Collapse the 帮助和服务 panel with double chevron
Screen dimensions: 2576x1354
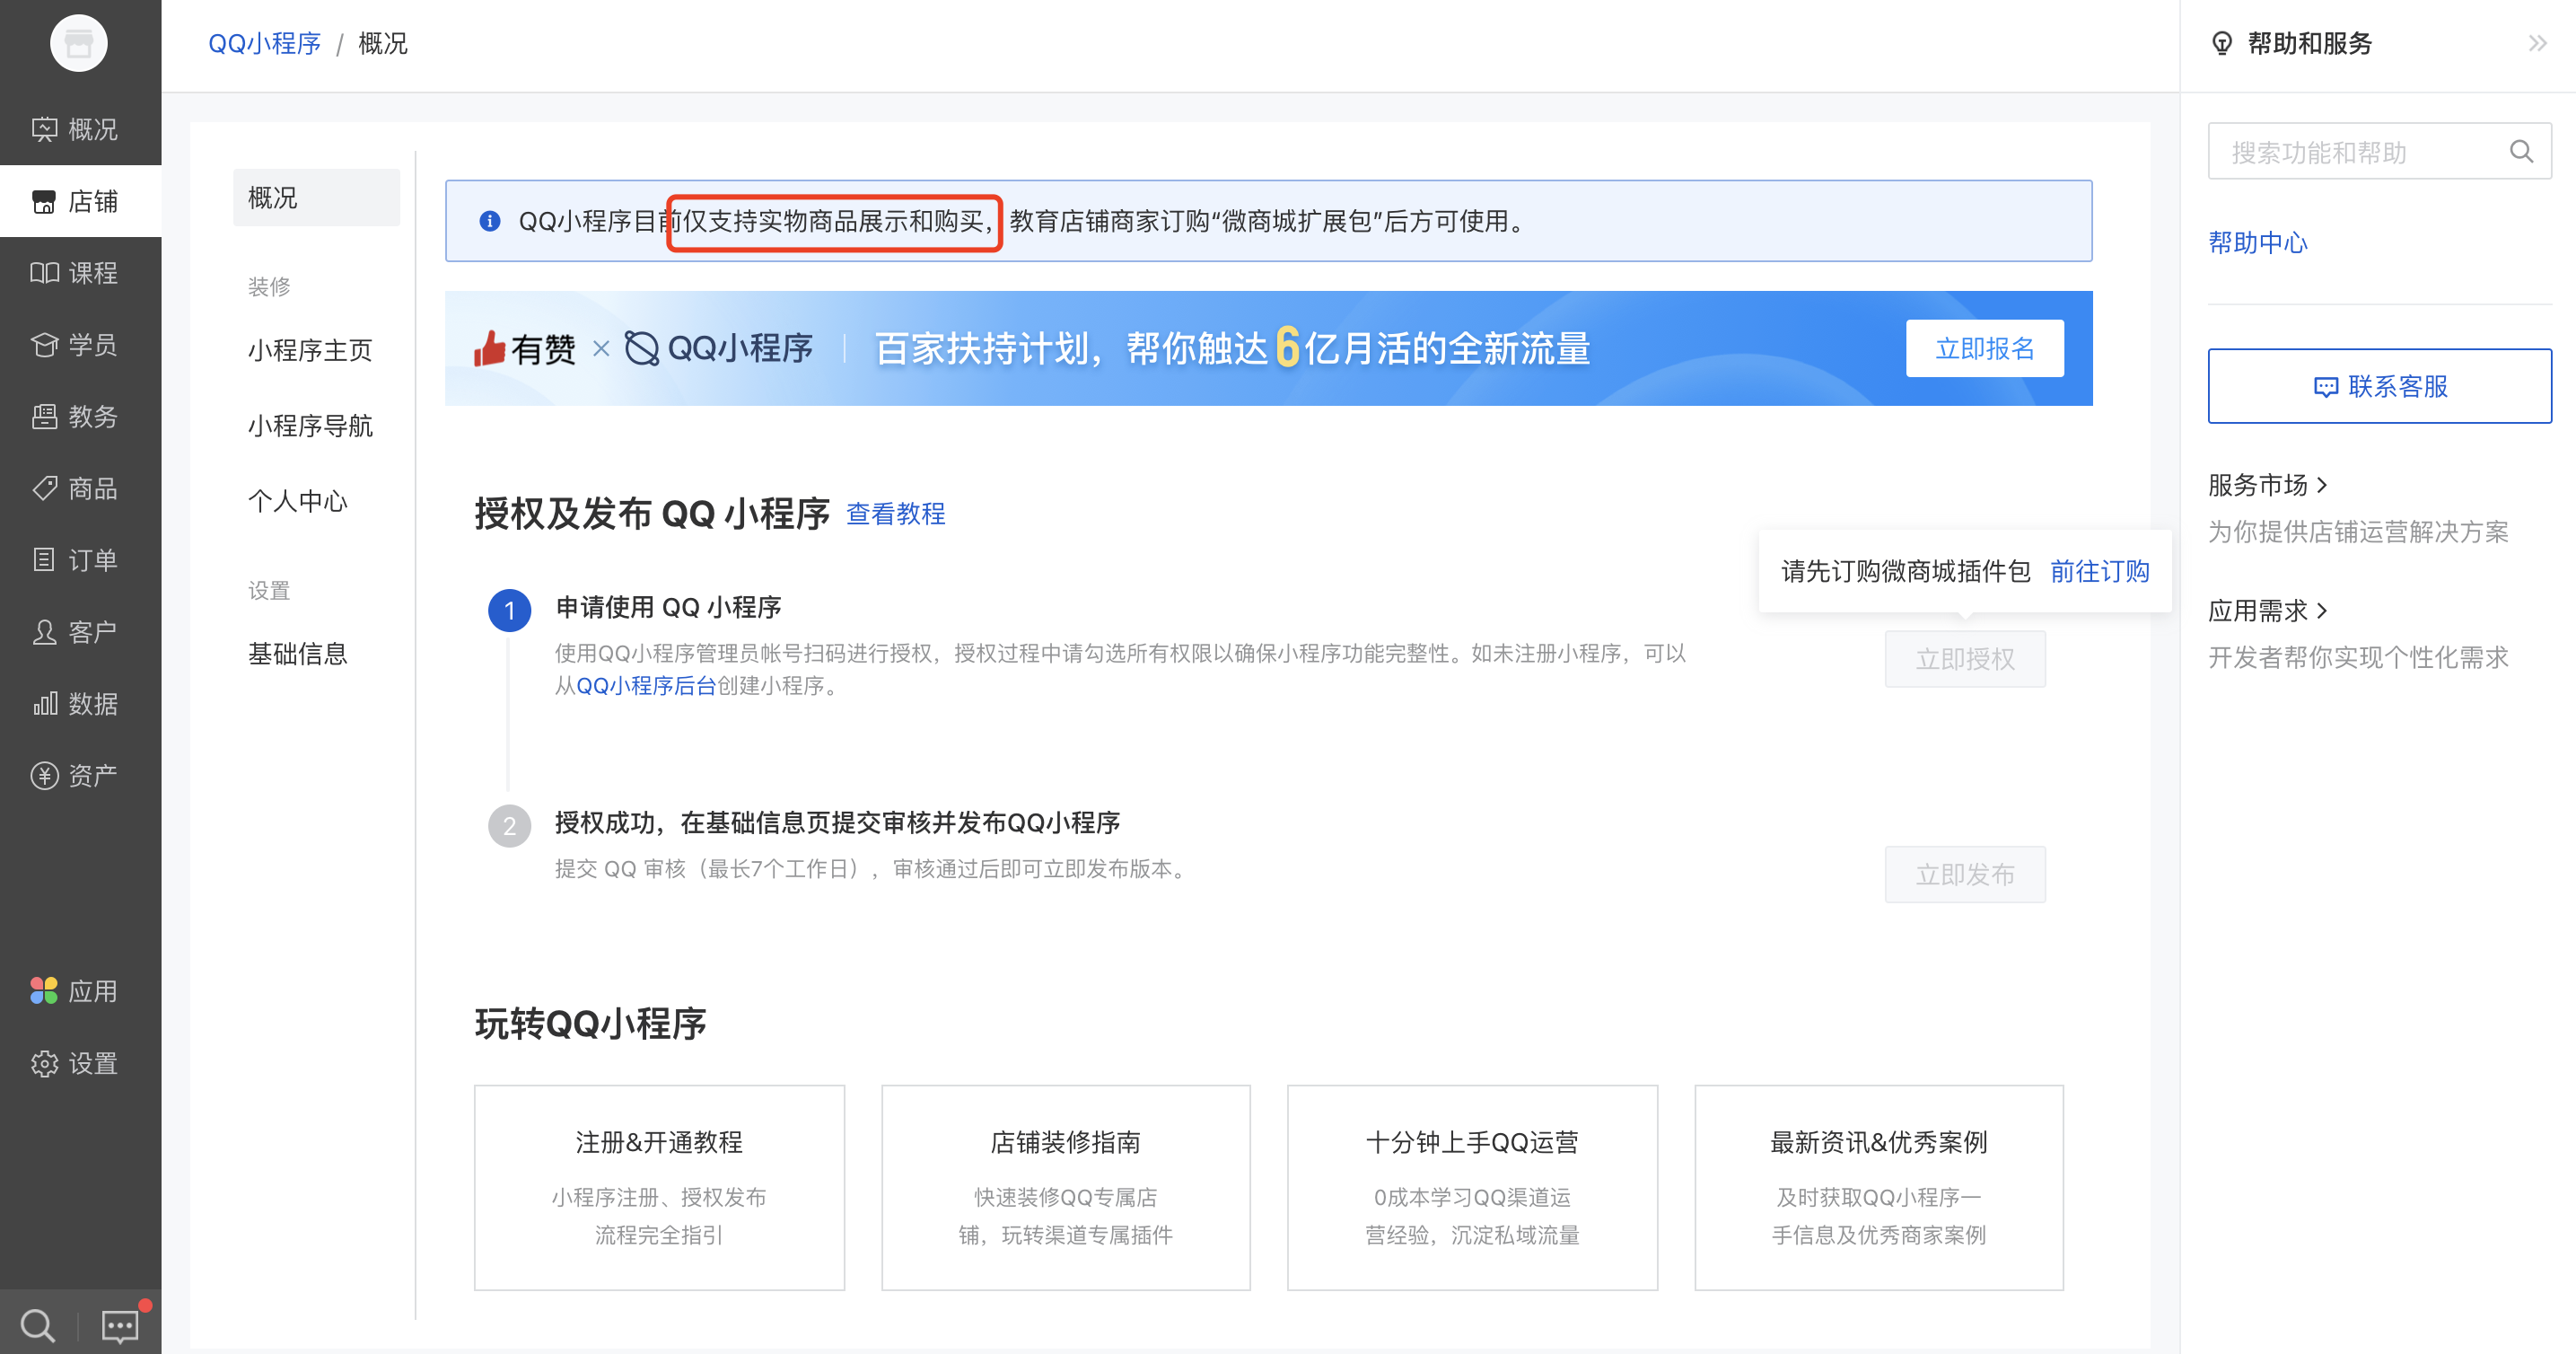click(x=2537, y=43)
